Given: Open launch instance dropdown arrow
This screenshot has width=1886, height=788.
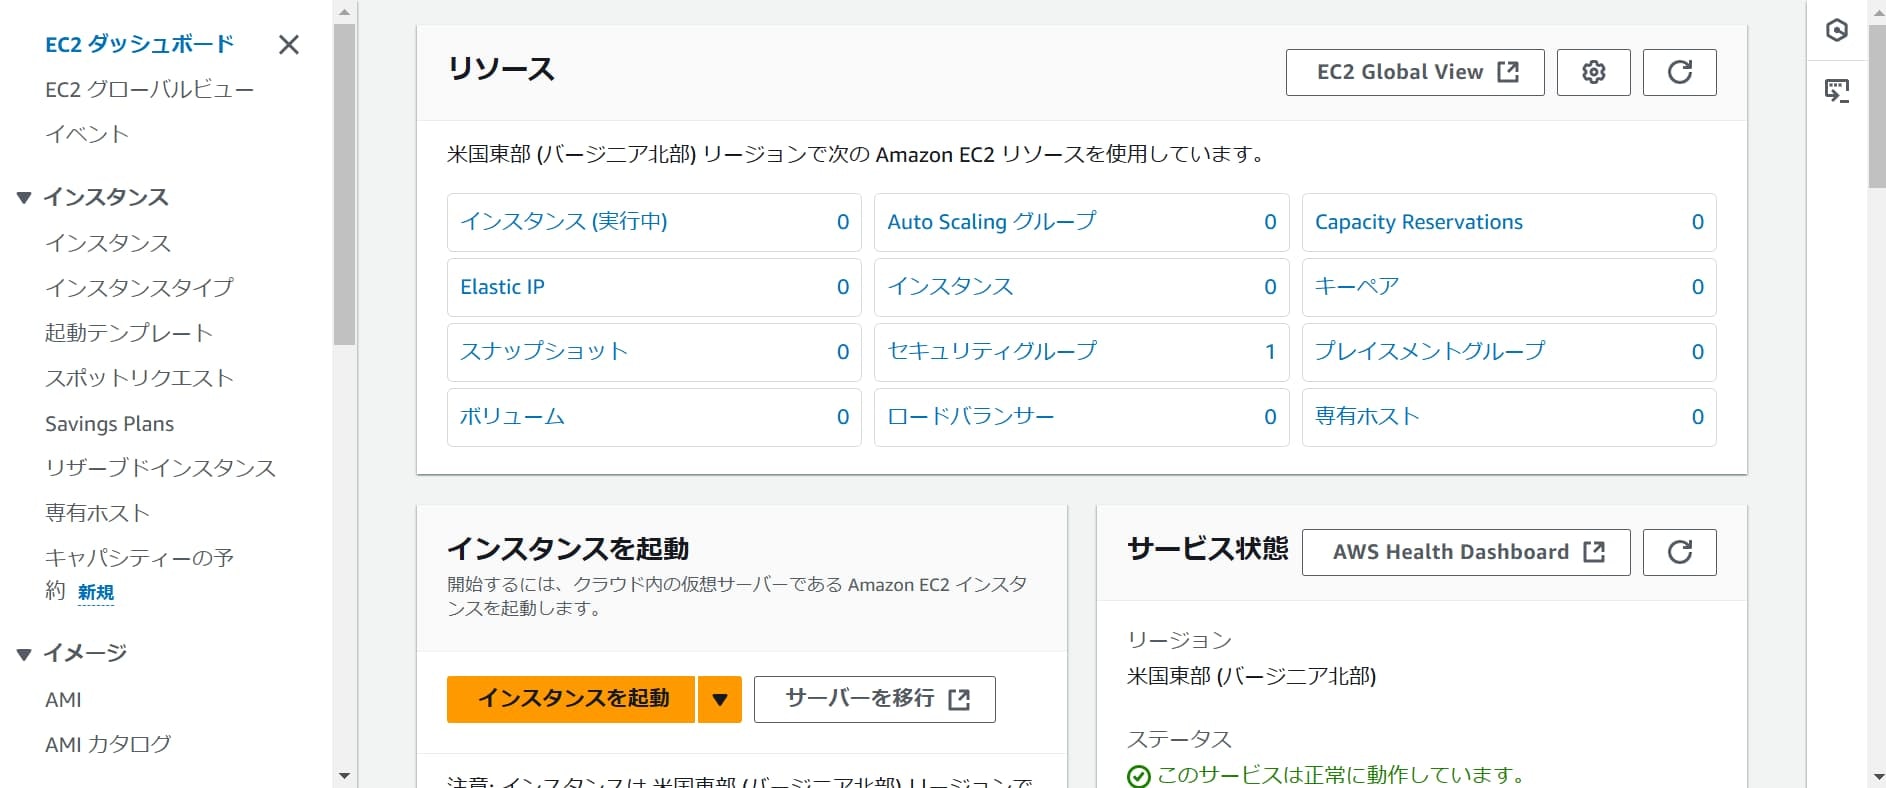Looking at the screenshot, I should [720, 699].
